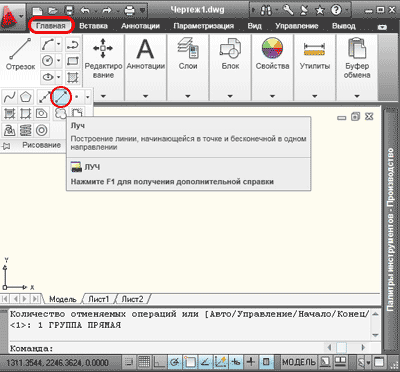Toggle Dynamic input in status bar
400x372 pixels.
point(236,362)
